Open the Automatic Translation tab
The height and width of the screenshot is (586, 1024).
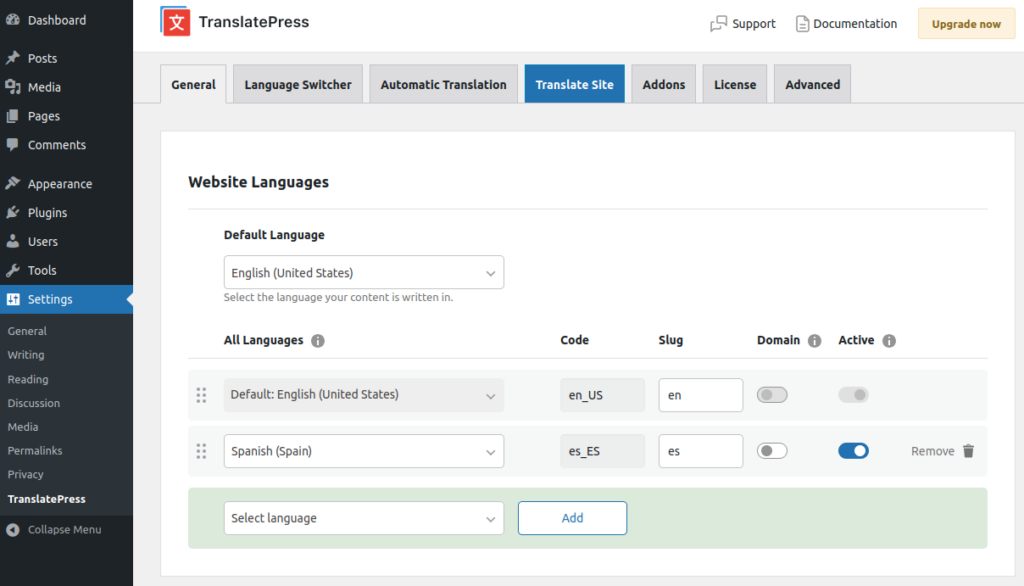tap(443, 85)
